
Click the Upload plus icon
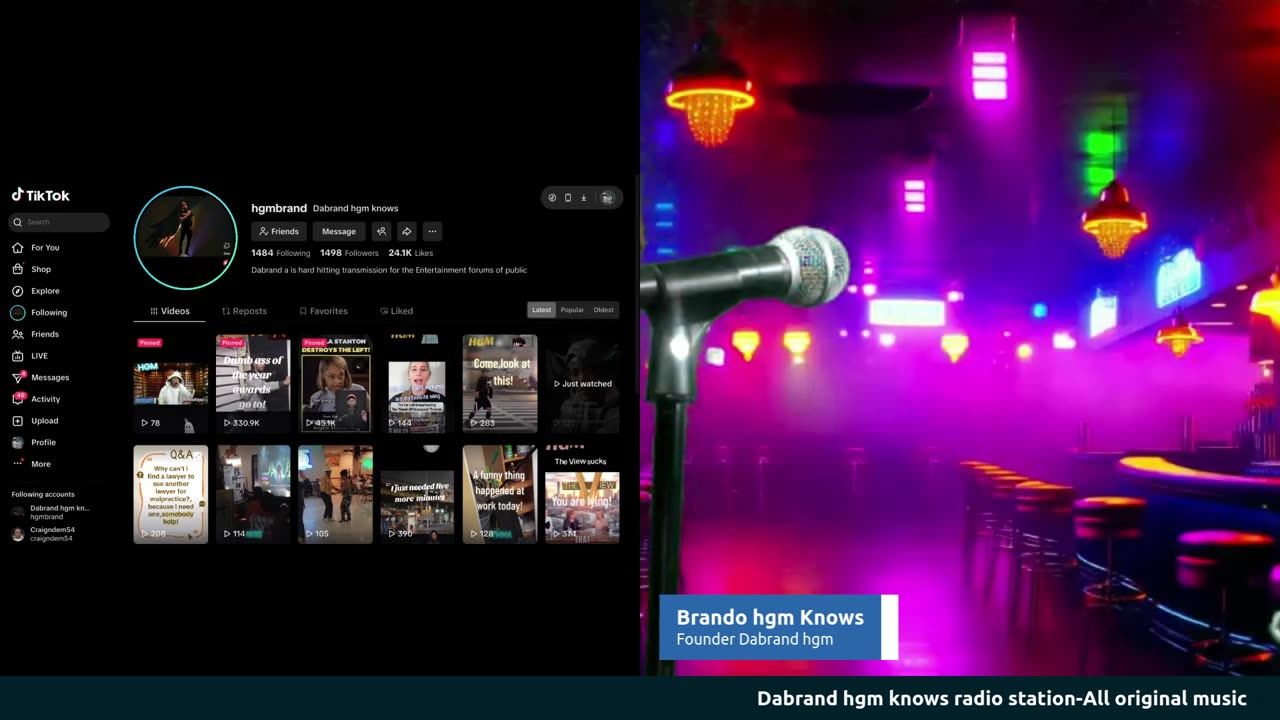point(17,421)
